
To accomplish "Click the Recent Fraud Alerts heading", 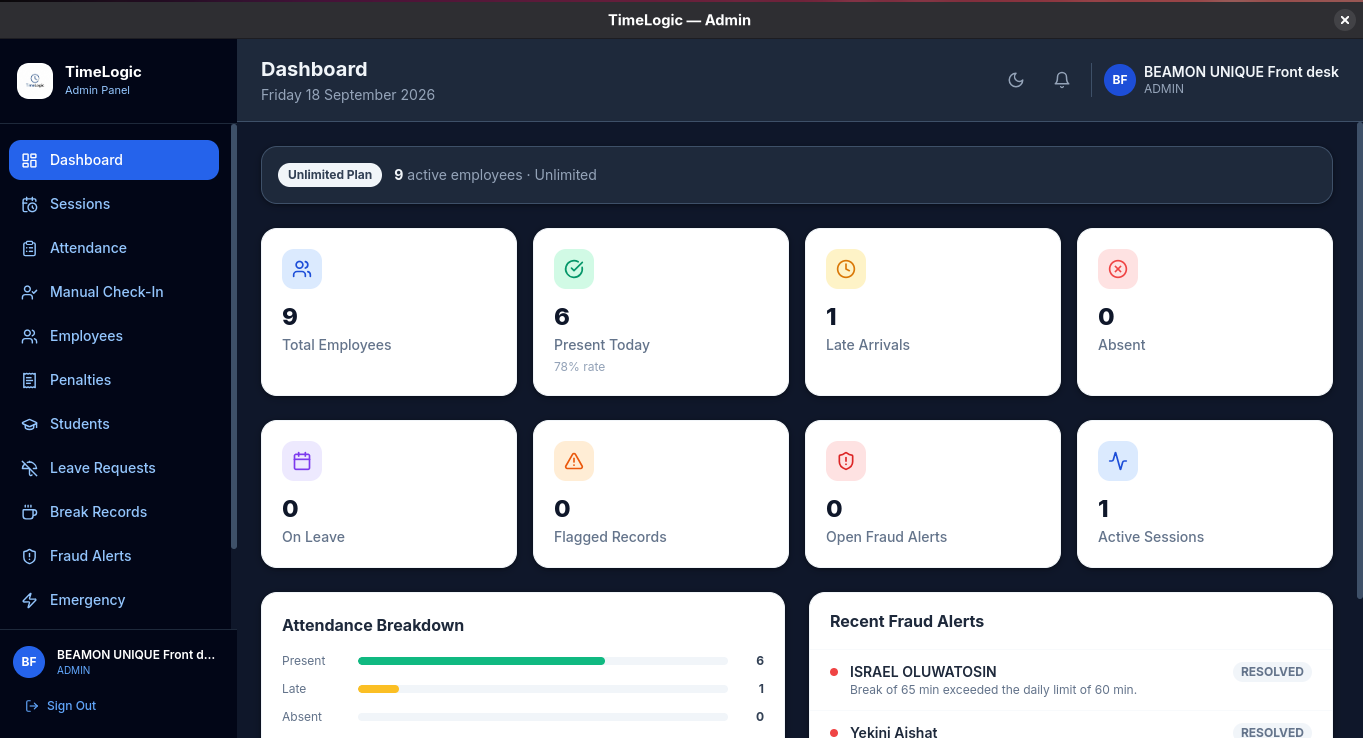I will click(x=907, y=621).
